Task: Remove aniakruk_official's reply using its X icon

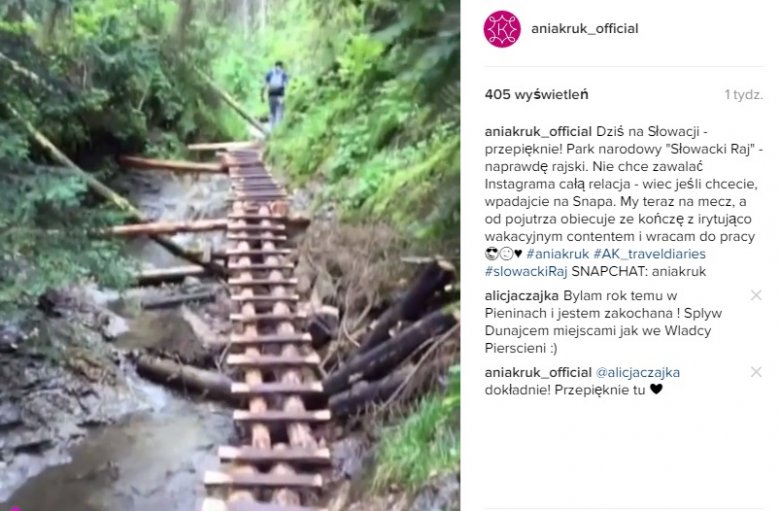Action: [756, 372]
